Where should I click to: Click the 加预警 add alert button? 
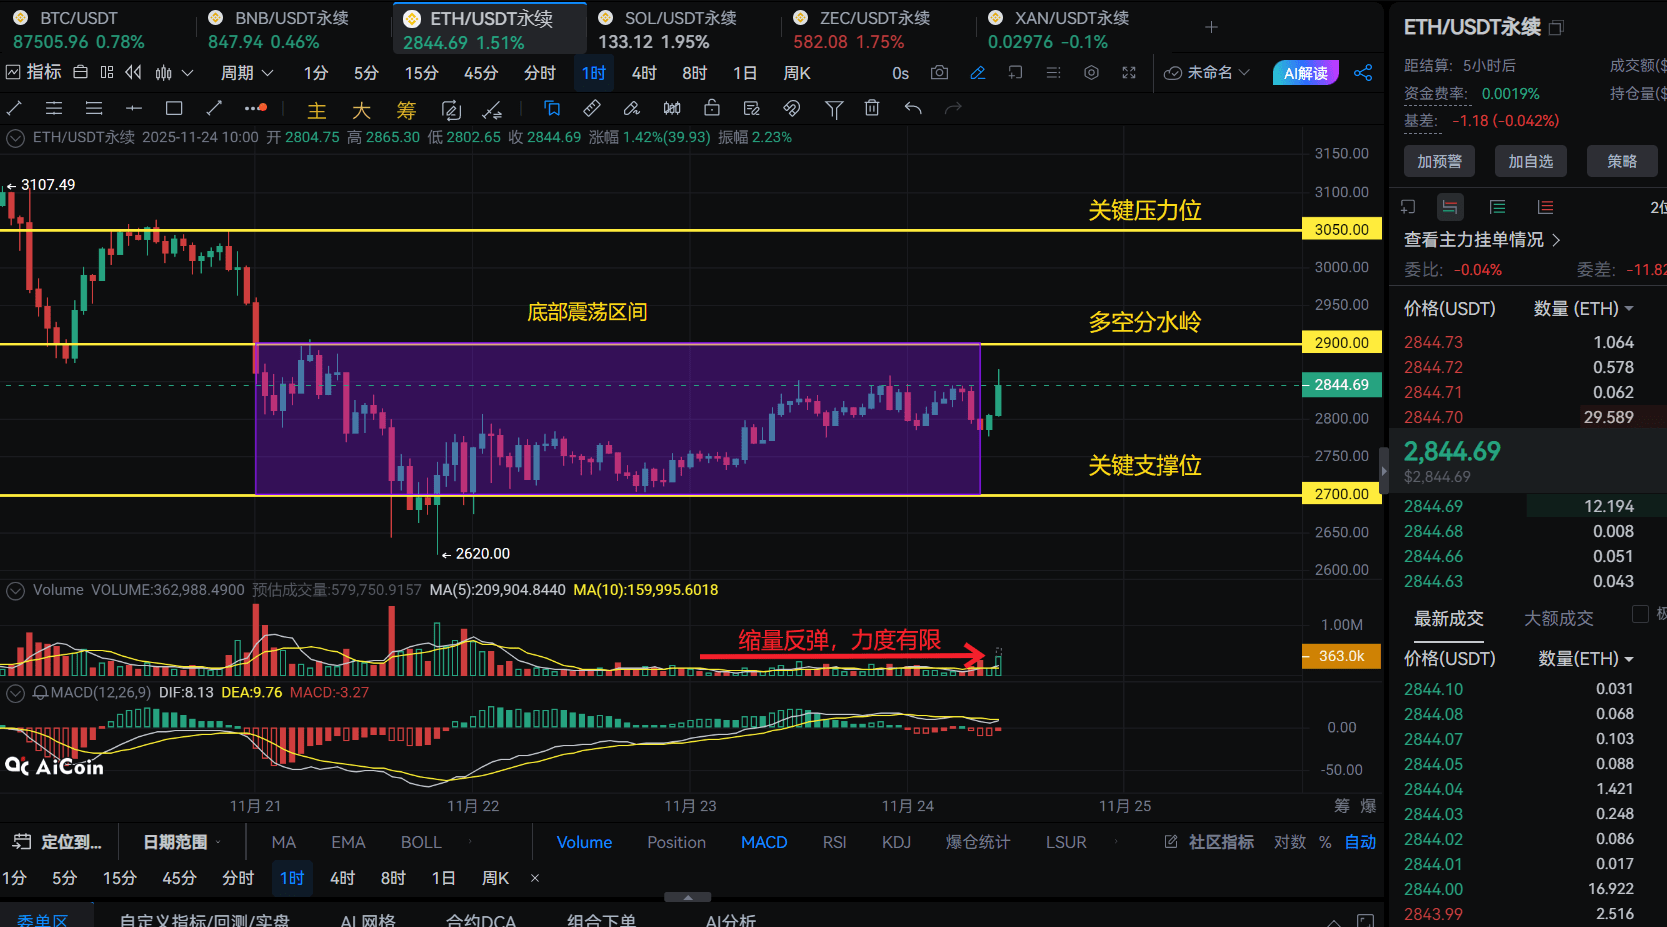point(1439,161)
